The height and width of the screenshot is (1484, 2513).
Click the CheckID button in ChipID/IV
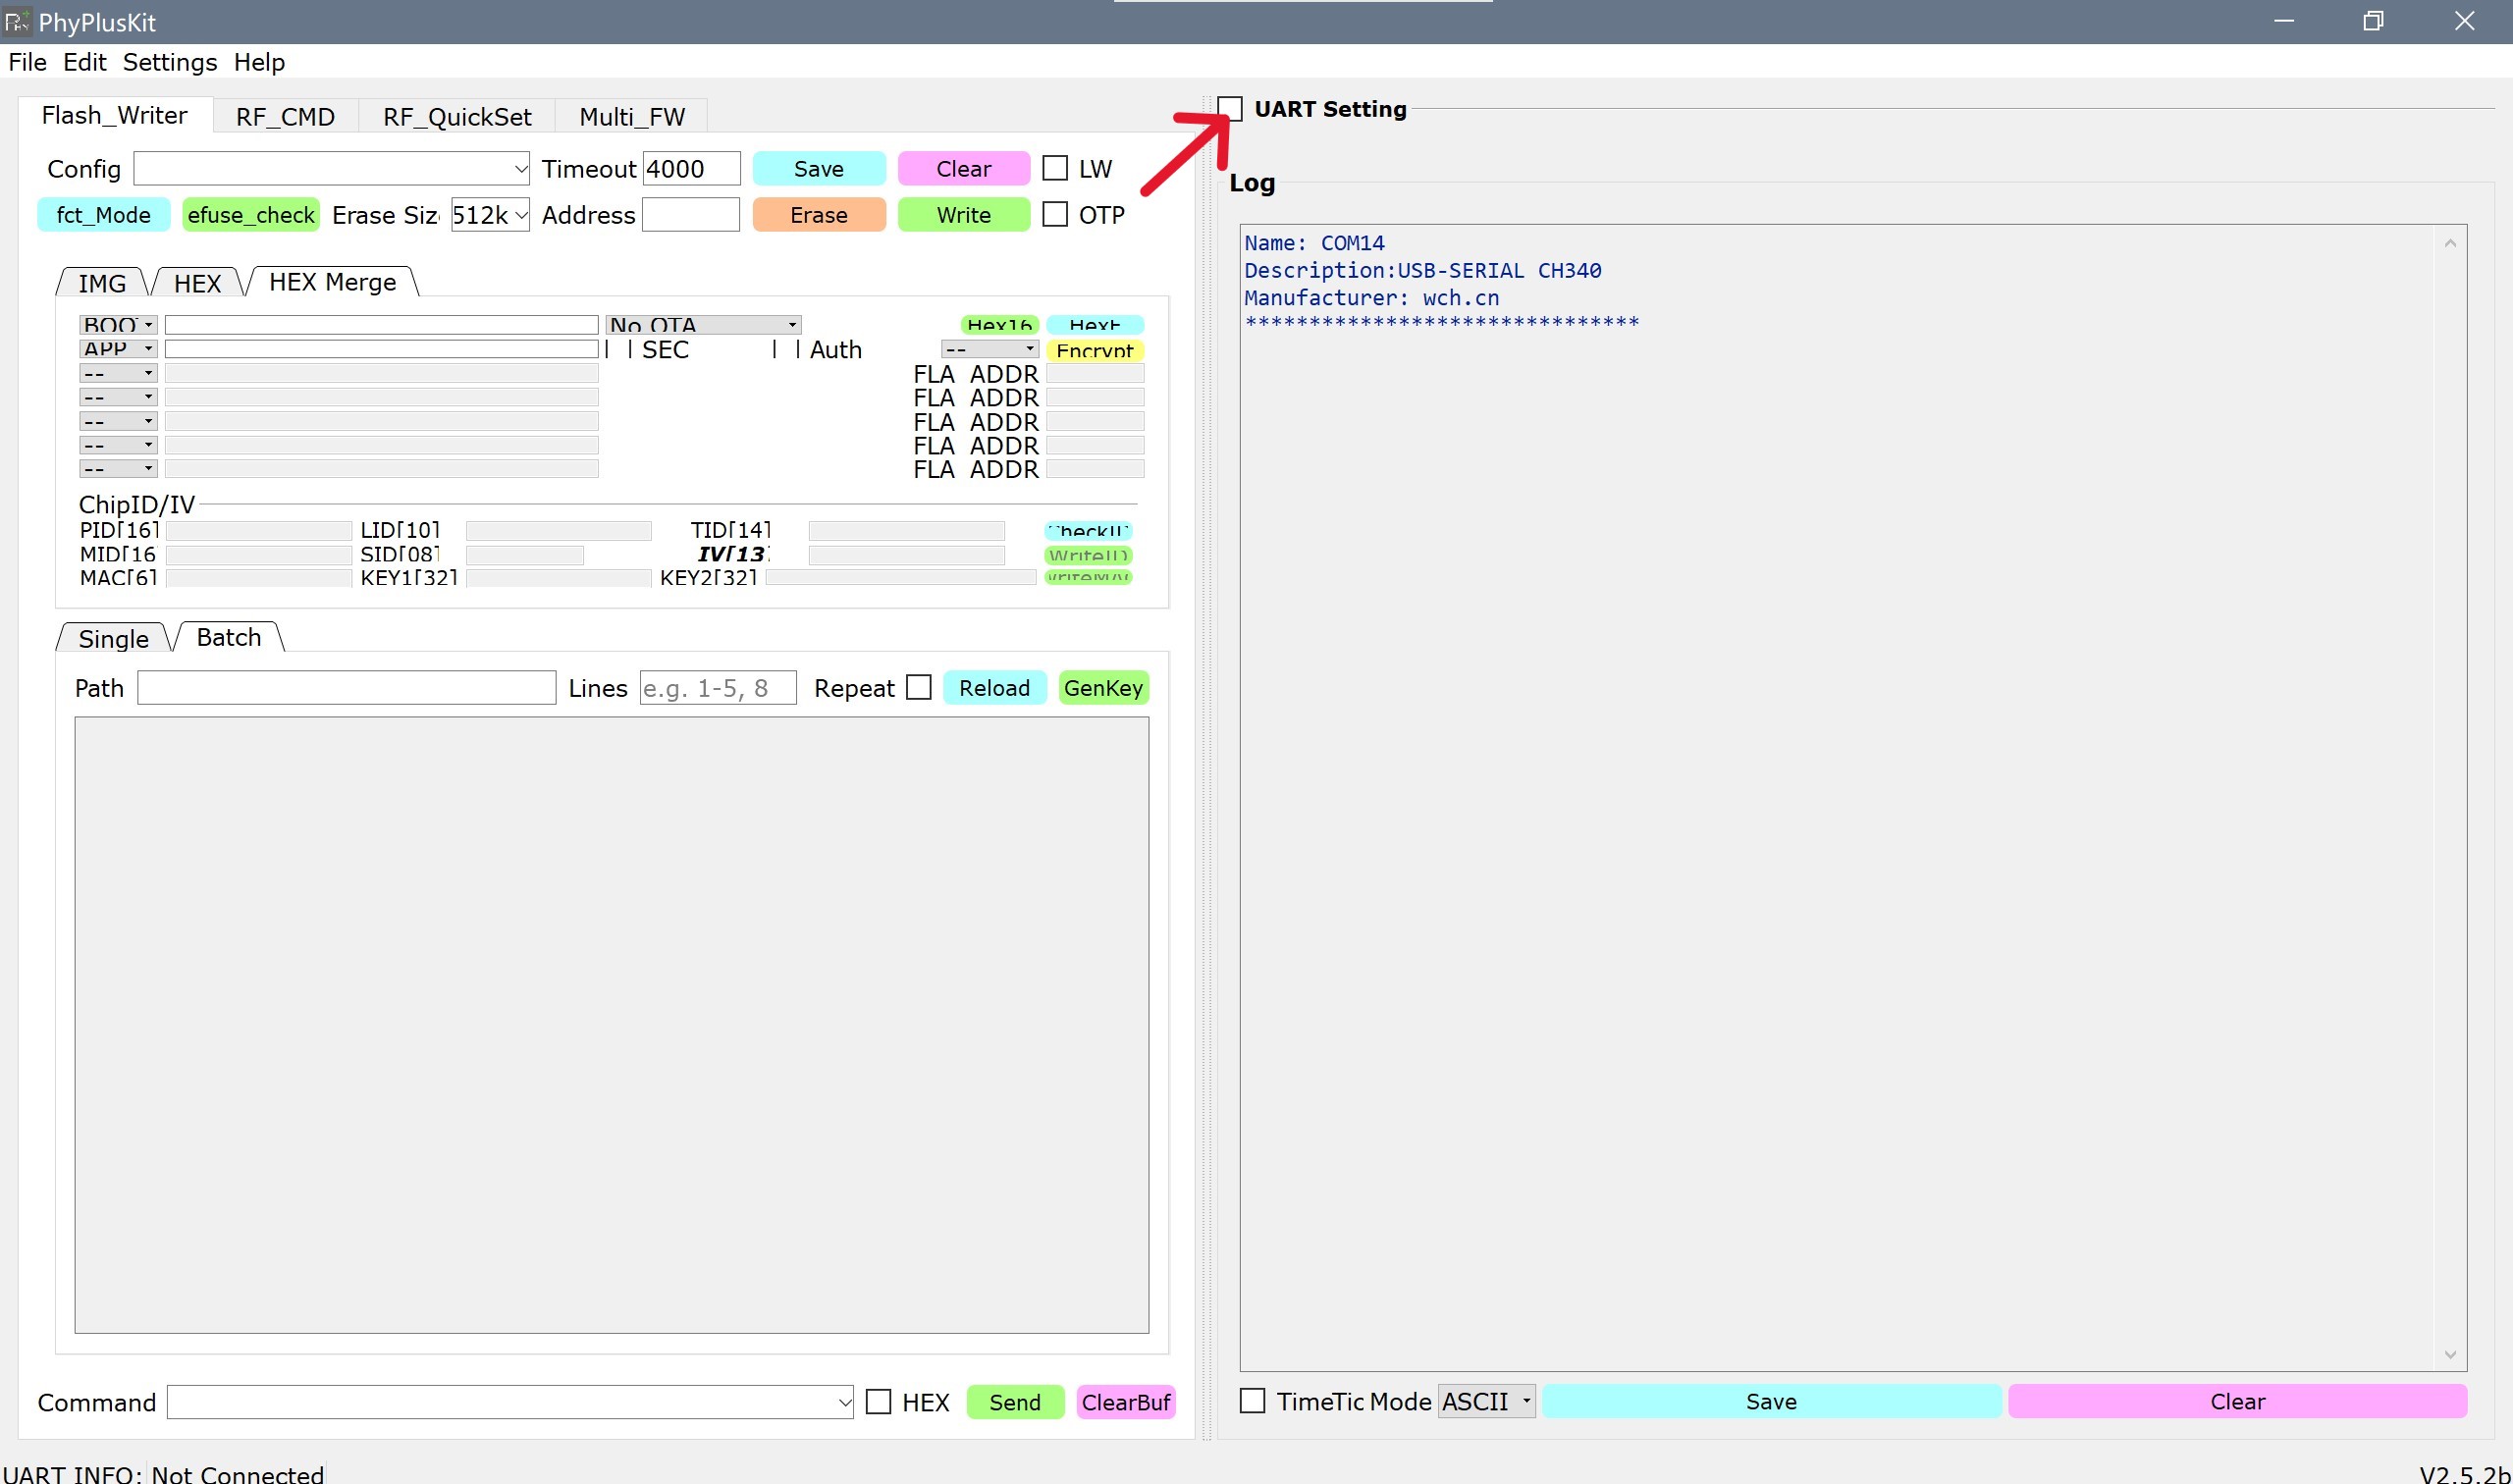coord(1088,530)
